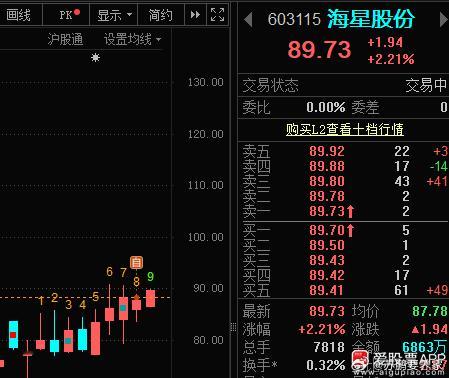
Task: Click 买二 price 89.50
Action: 327,245
